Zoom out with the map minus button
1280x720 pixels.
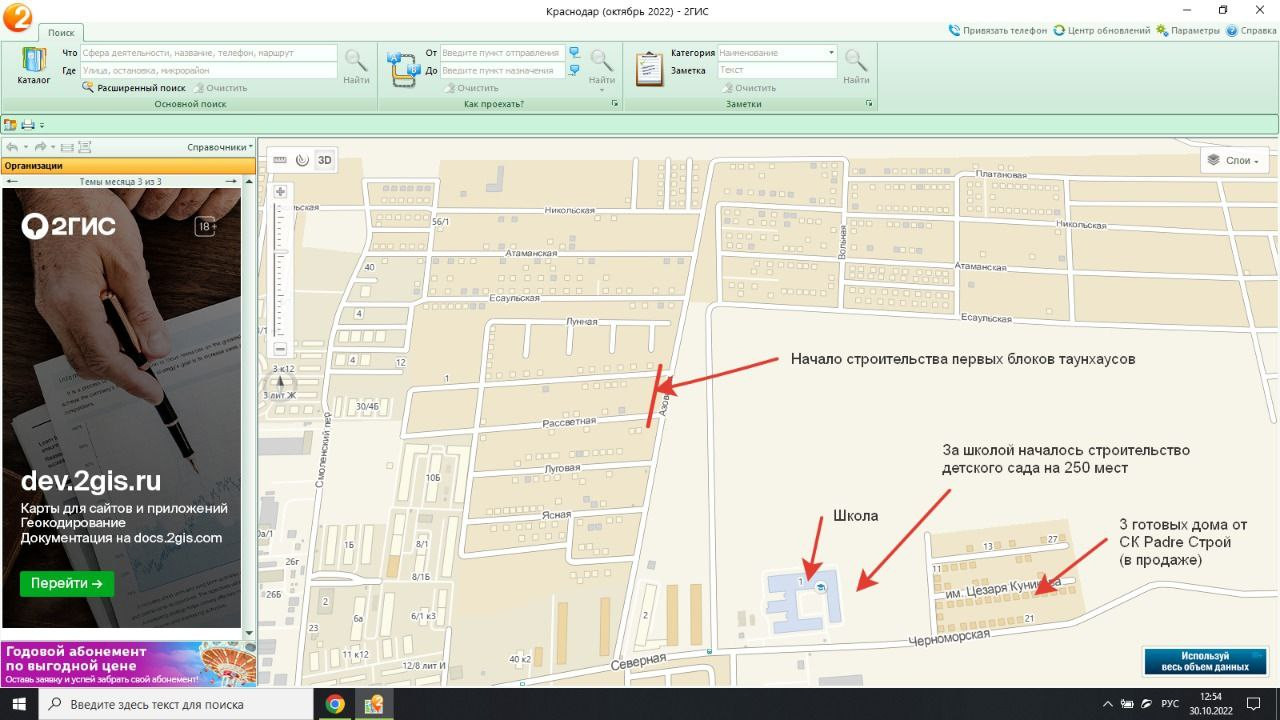tap(281, 349)
